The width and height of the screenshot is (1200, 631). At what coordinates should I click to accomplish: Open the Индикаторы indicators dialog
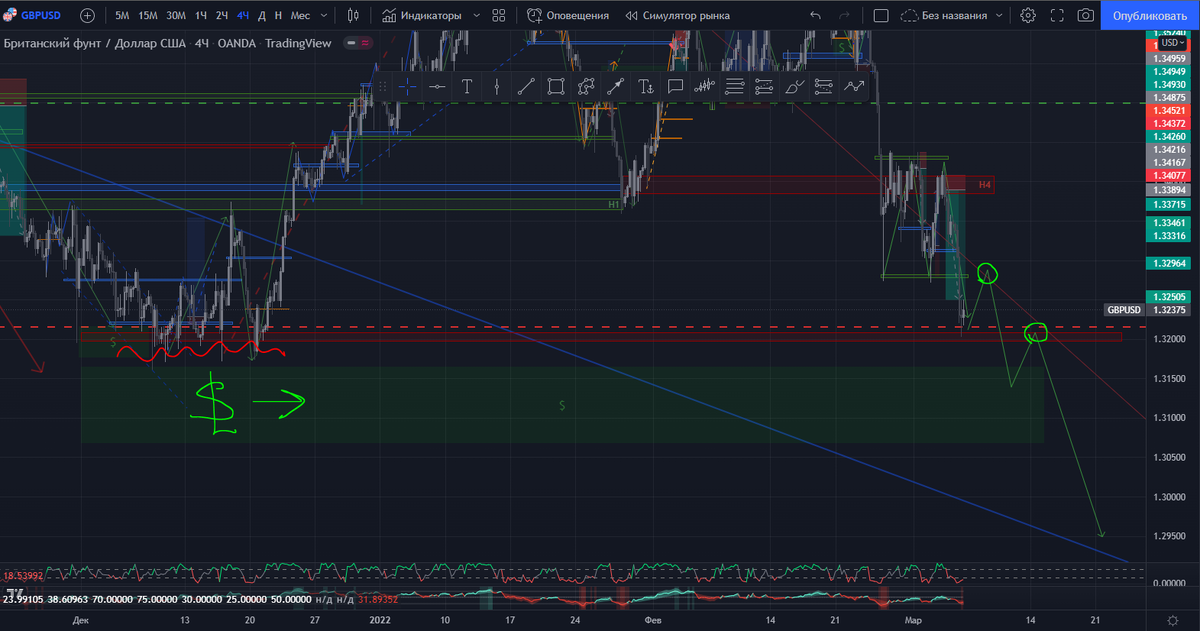coord(421,15)
